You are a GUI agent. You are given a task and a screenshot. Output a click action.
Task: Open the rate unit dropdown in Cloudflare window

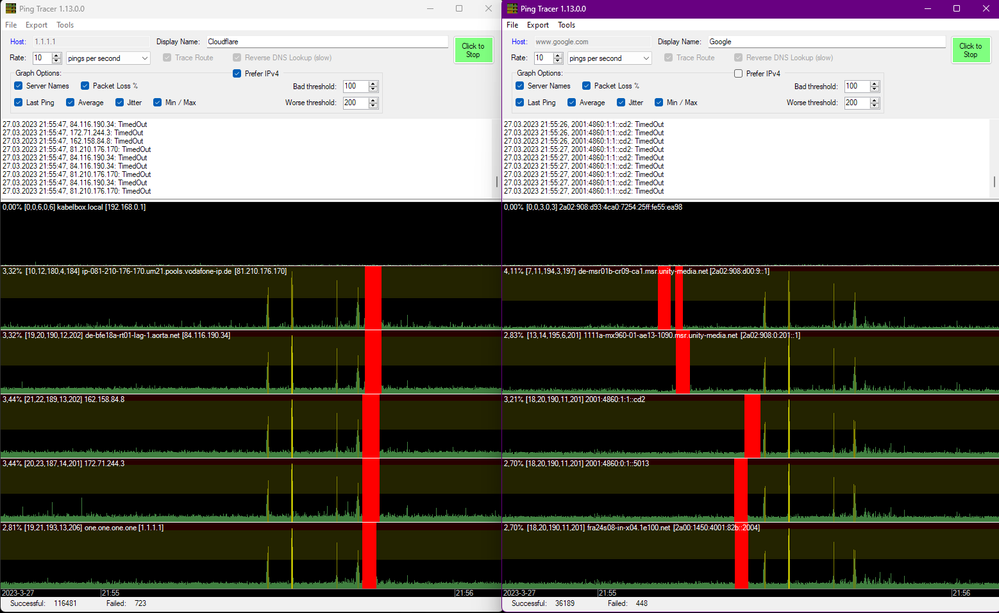pyautogui.click(x=143, y=58)
